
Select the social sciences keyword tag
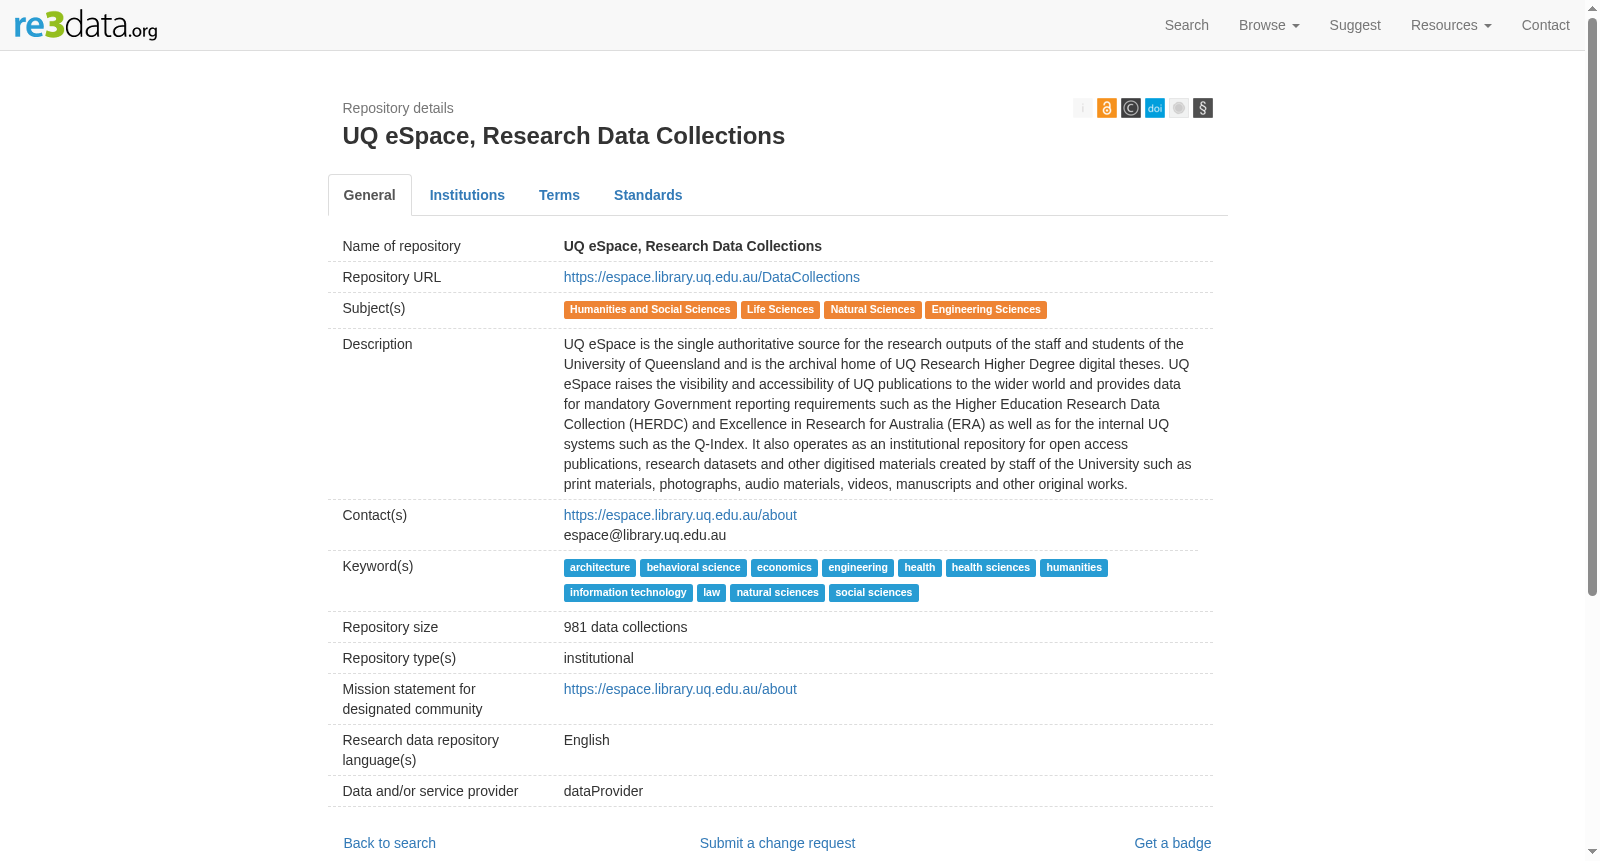[x=874, y=593]
